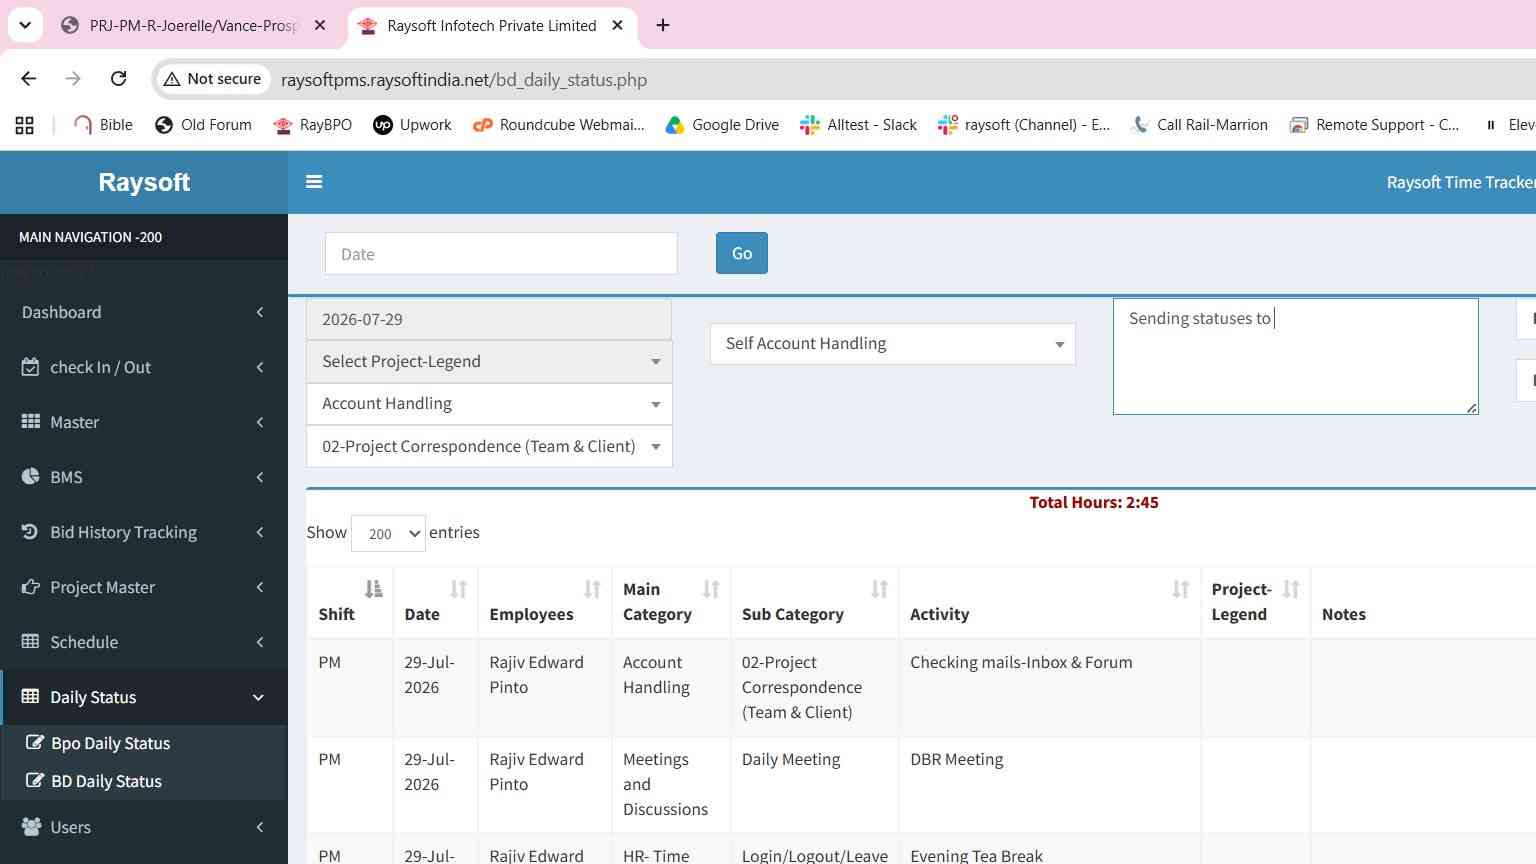This screenshot has height=864, width=1536.
Task: Click the Date input field
Action: click(501, 254)
